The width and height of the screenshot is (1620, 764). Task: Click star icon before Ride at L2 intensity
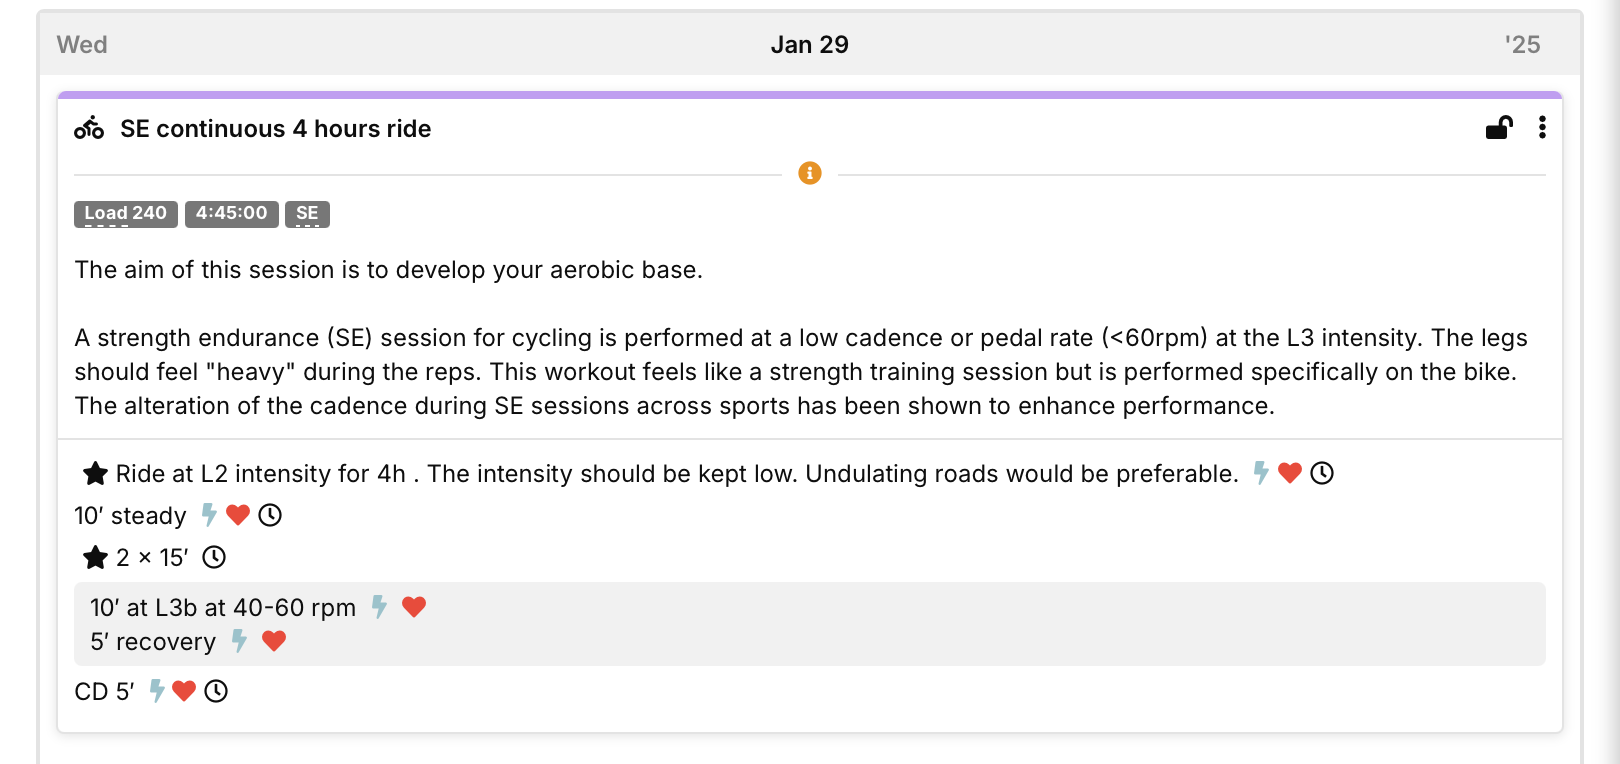pyautogui.click(x=95, y=473)
